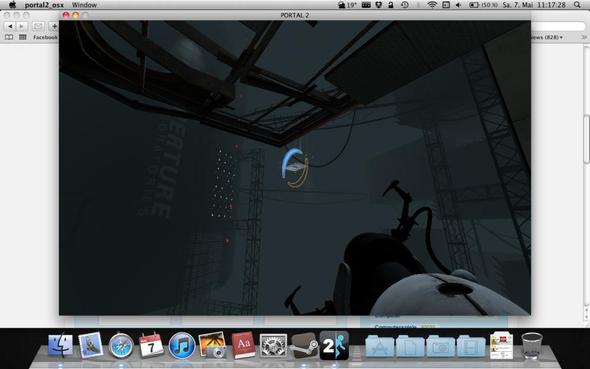The height and width of the screenshot is (369, 590).
Task: Open the Time Machine menu bar icon
Action: [405, 5]
